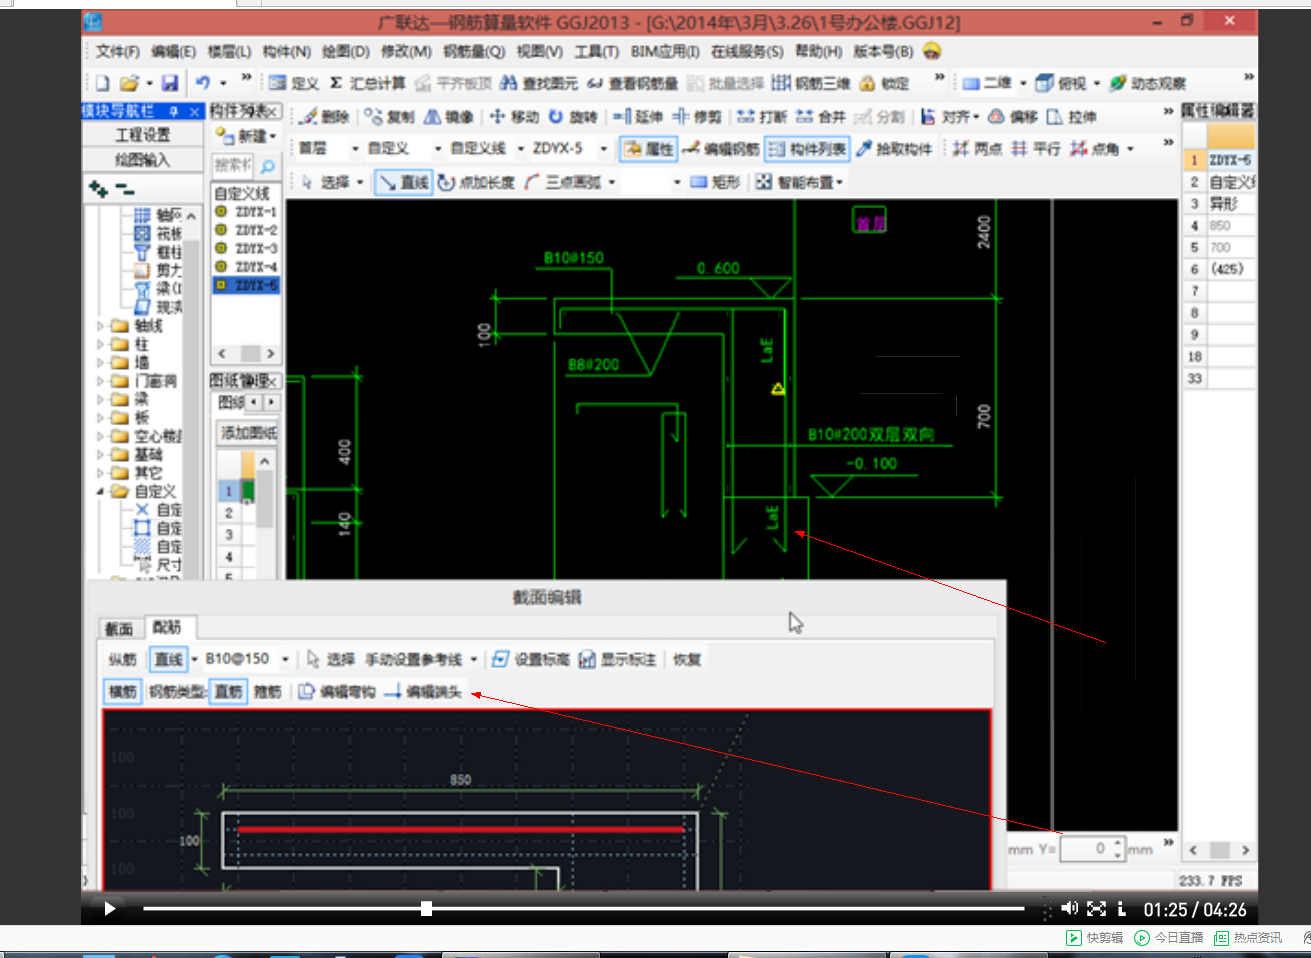Select the 删除 (delete) tool
This screenshot has width=1311, height=958.
[x=325, y=117]
